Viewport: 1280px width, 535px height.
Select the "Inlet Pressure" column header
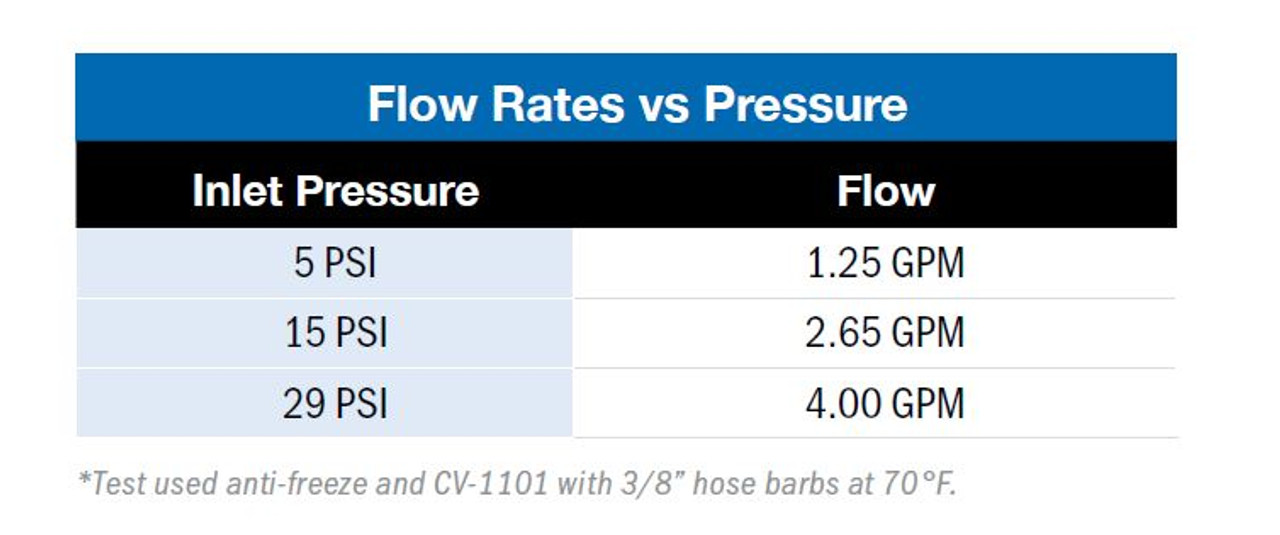(335, 190)
